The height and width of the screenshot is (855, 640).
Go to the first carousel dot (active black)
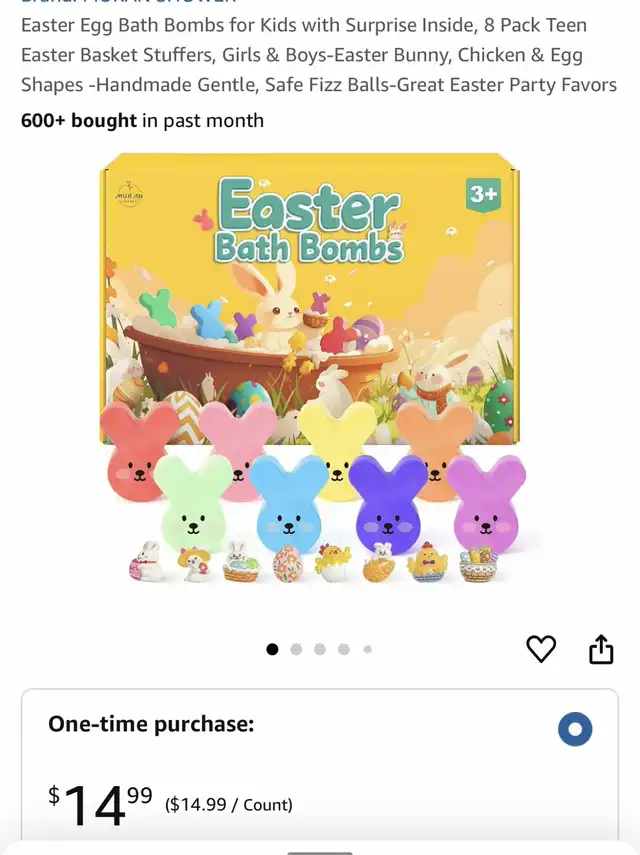point(272,649)
